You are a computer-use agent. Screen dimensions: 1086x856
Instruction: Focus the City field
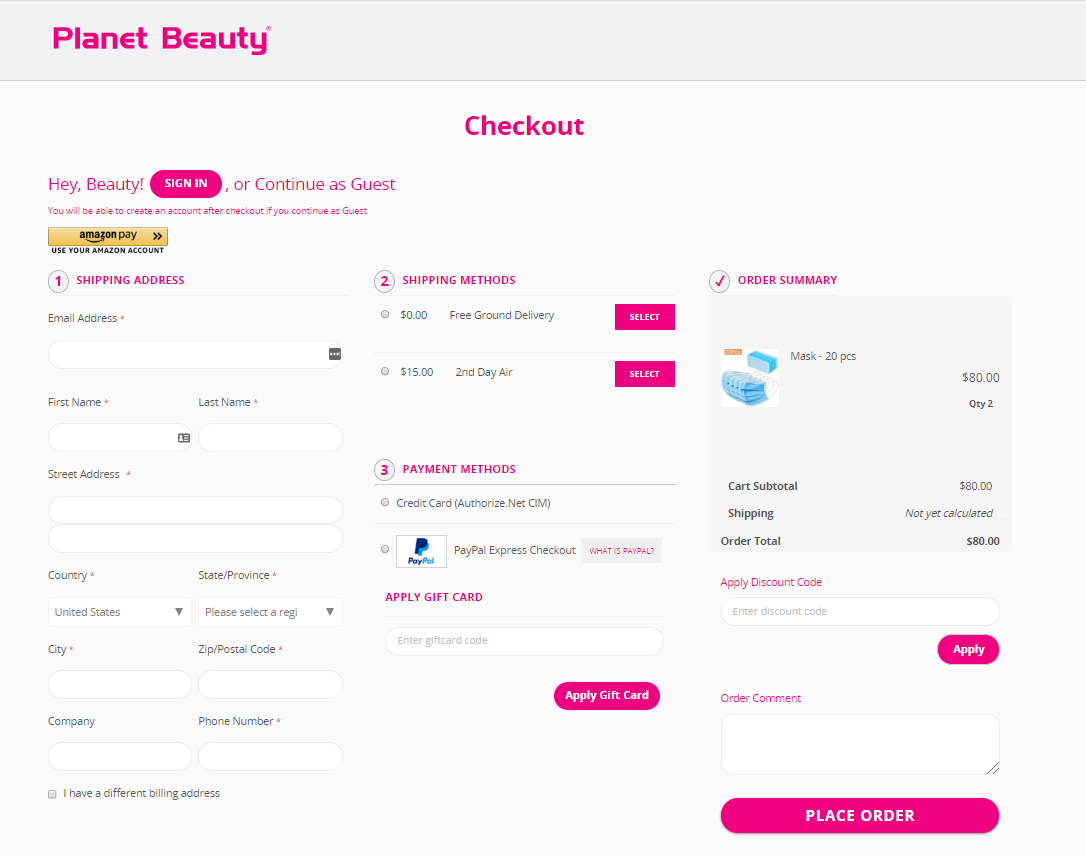119,684
